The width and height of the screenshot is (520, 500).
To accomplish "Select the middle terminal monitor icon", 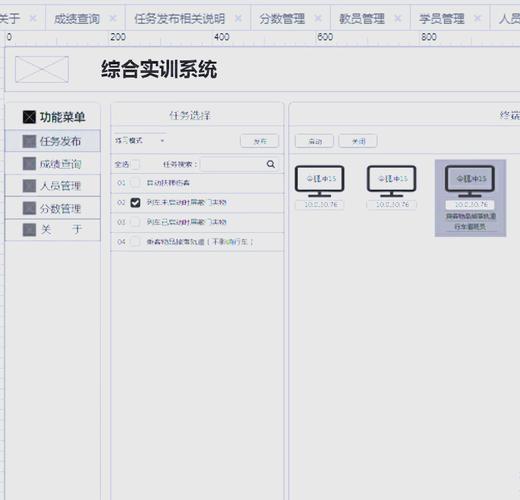I will (391, 181).
